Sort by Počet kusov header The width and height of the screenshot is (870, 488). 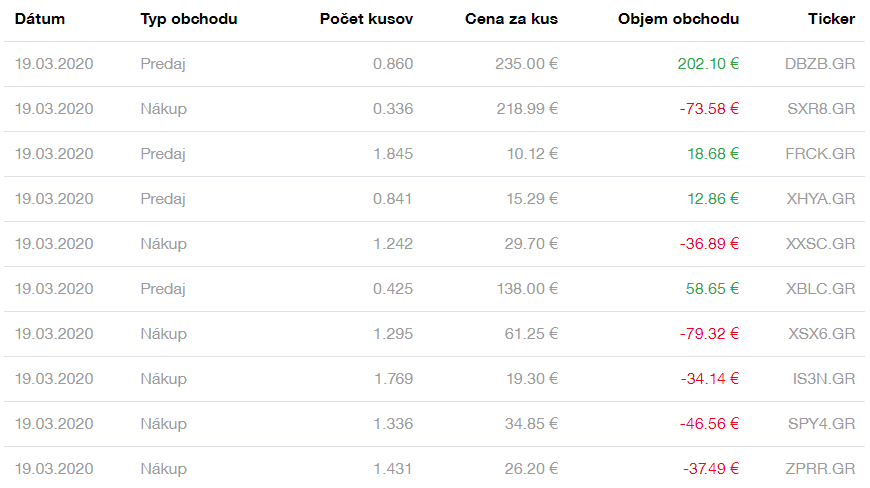[x=366, y=19]
